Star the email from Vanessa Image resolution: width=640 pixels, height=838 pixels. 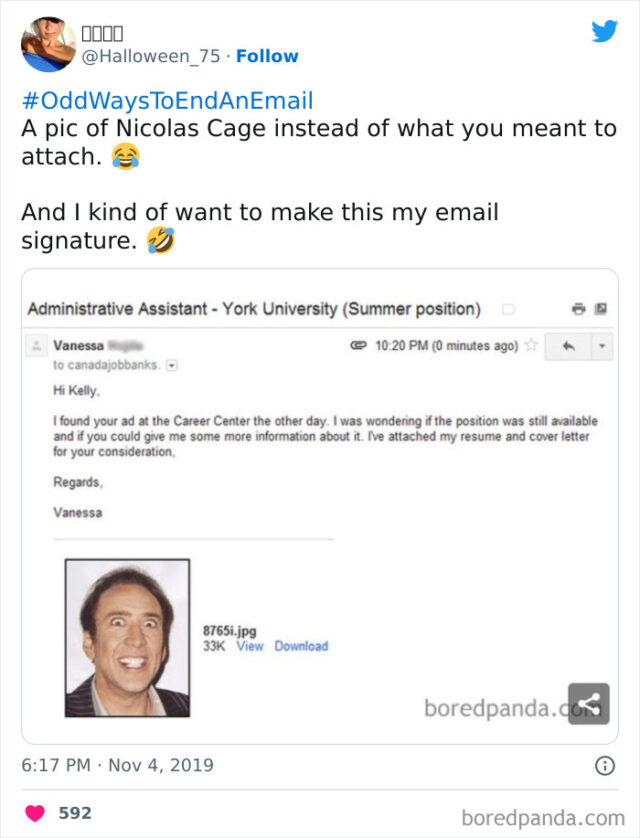point(532,344)
